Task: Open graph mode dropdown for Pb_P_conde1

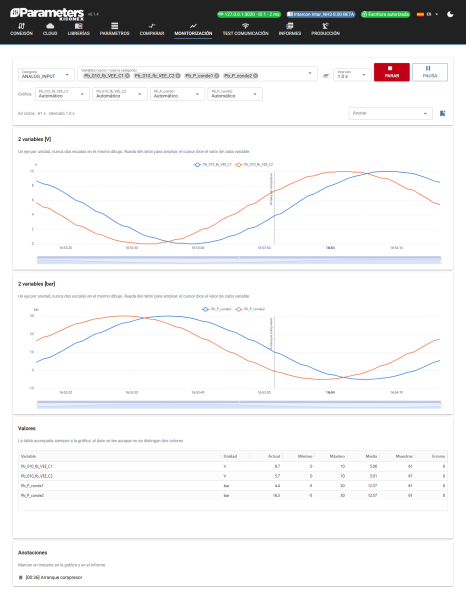Action: (x=177, y=94)
